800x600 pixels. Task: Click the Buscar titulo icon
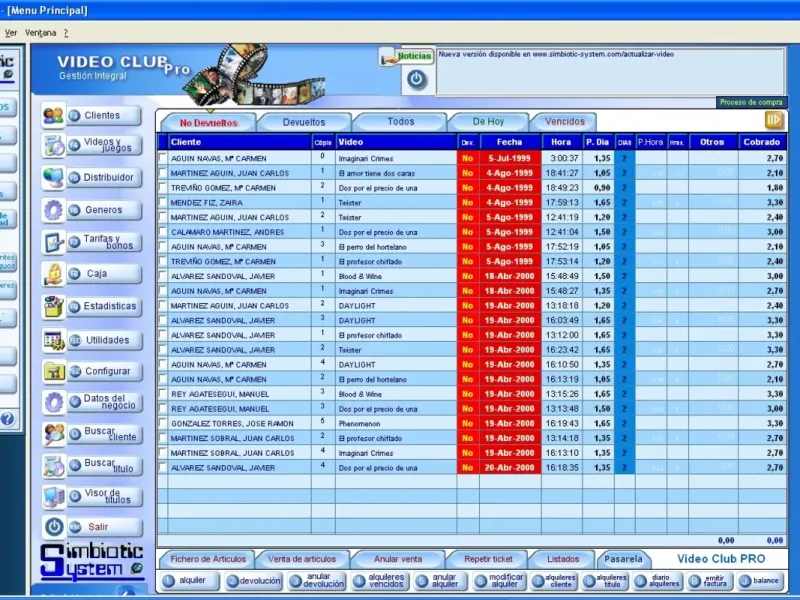(x=54, y=466)
